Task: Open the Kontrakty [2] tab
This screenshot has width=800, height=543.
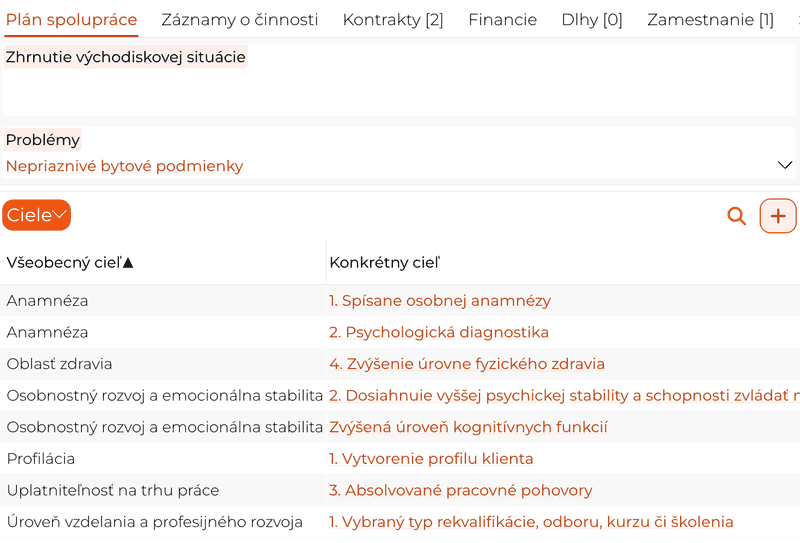Action: tap(393, 20)
